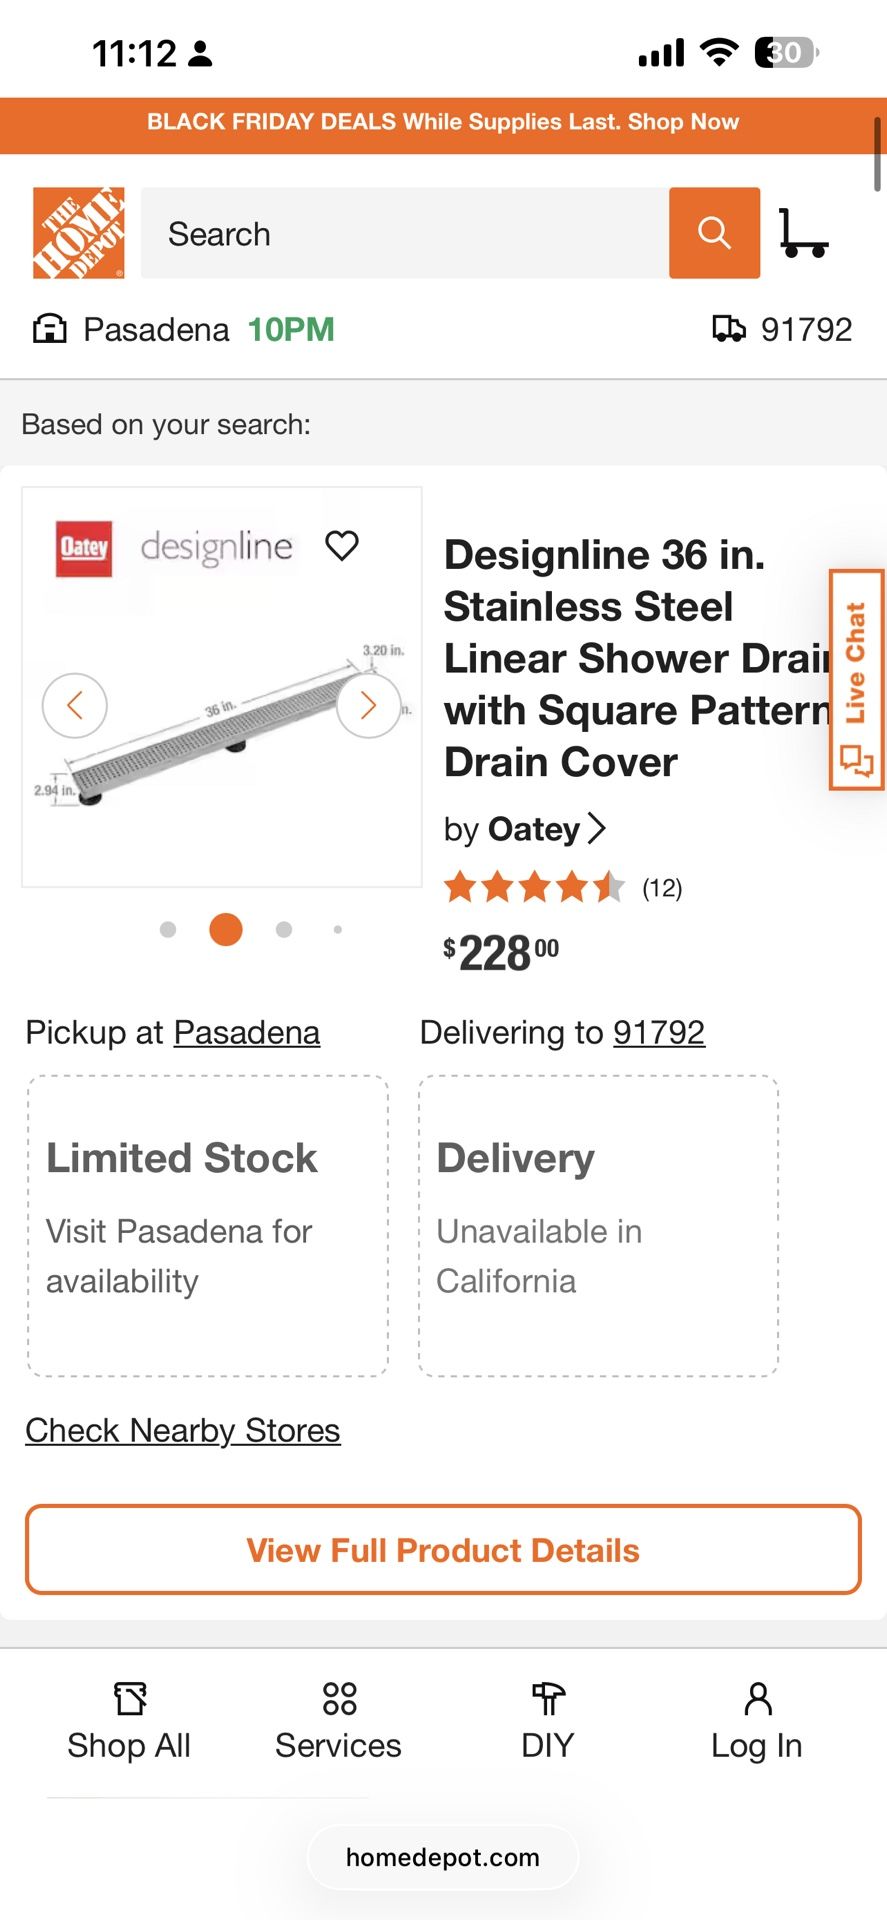The image size is (887, 1920).
Task: Expand Oatey brand details via the chevron
Action: [x=598, y=828]
